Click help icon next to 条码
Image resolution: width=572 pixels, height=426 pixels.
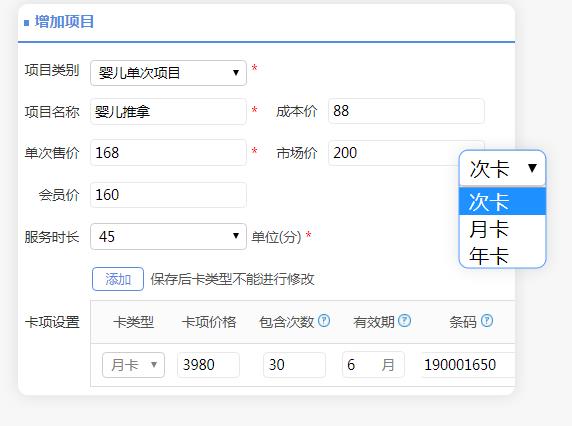487,321
